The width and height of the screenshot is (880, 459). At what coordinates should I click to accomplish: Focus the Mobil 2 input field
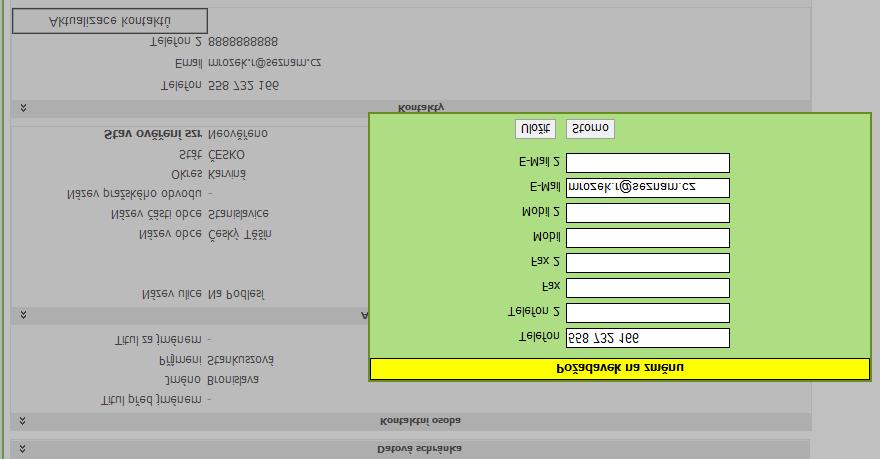tap(648, 213)
